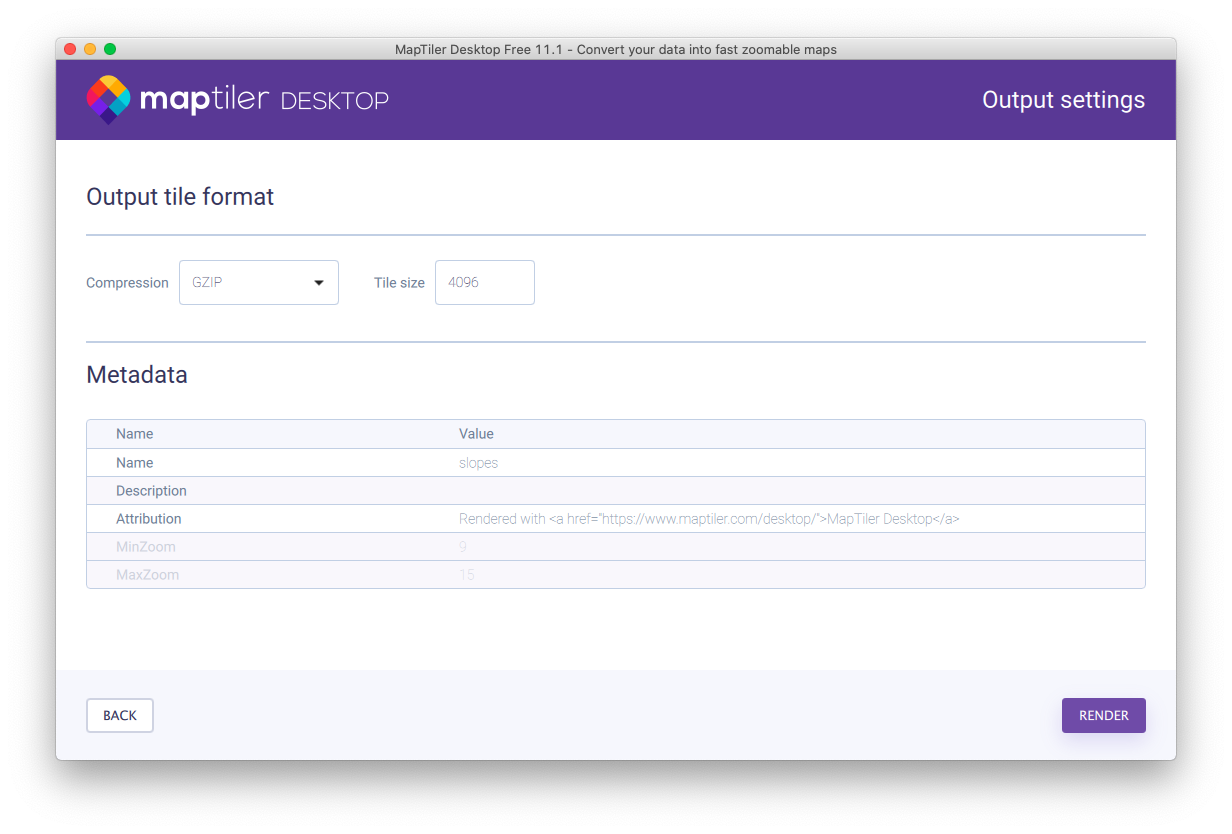Select the Attribution row label
Screen dimensions: 1232x834
pyautogui.click(x=149, y=519)
